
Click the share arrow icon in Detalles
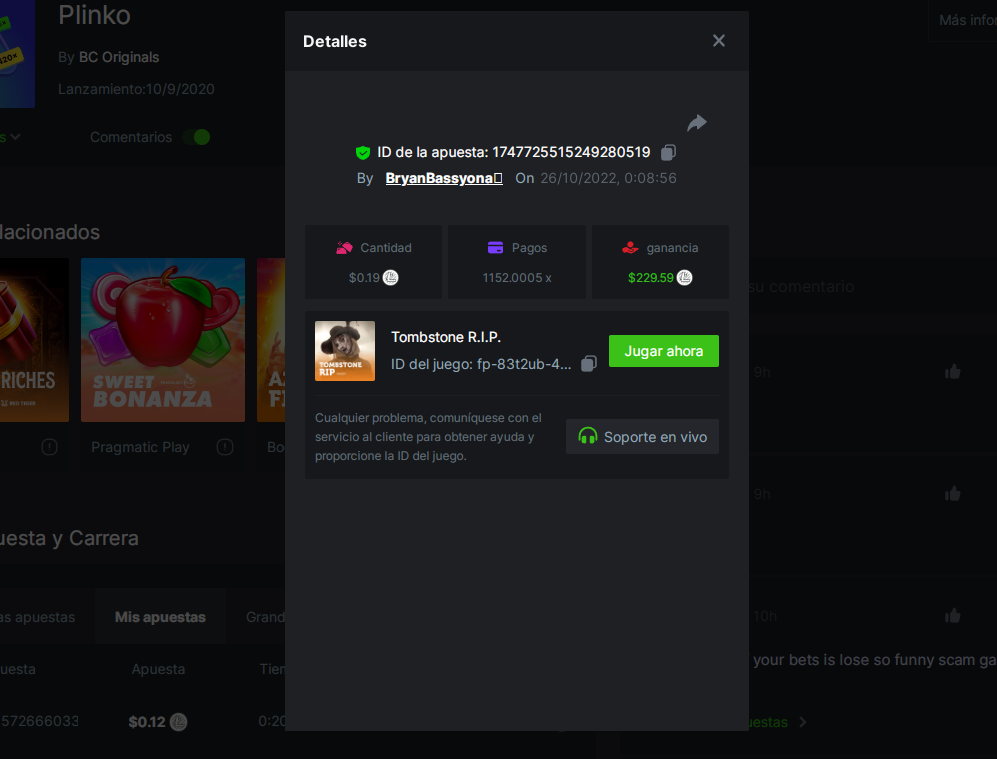(697, 123)
